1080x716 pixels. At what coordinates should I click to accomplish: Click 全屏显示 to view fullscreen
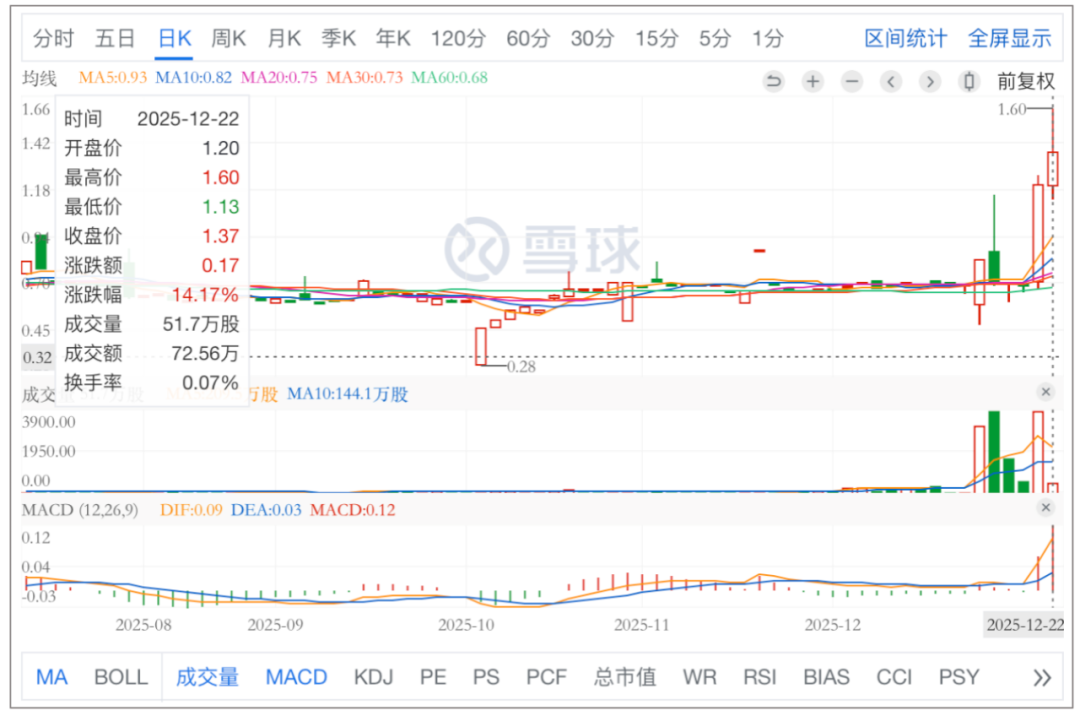tap(1009, 39)
